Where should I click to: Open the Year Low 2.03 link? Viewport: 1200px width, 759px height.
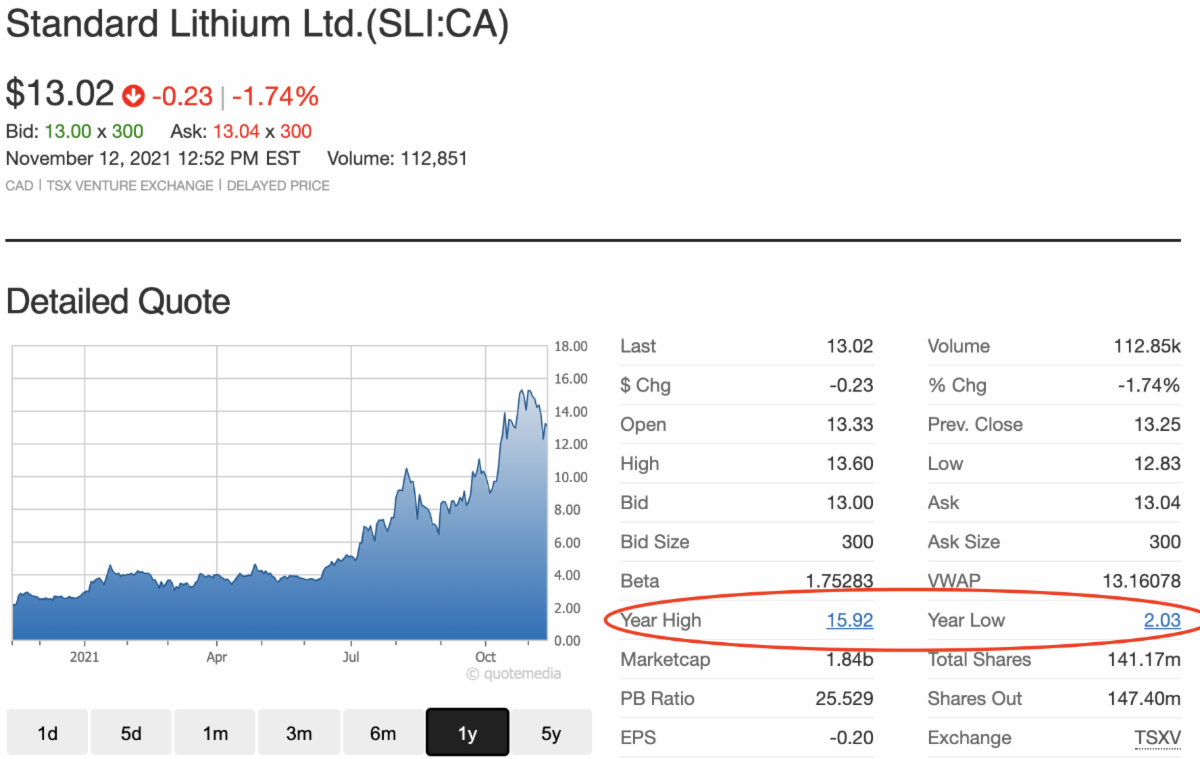coord(1162,620)
